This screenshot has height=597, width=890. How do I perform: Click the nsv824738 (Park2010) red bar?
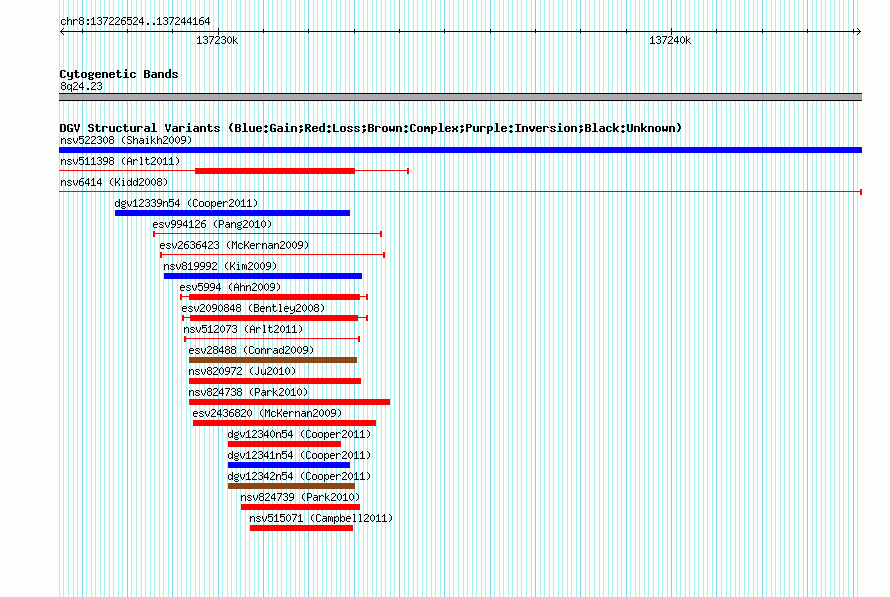[x=289, y=402]
